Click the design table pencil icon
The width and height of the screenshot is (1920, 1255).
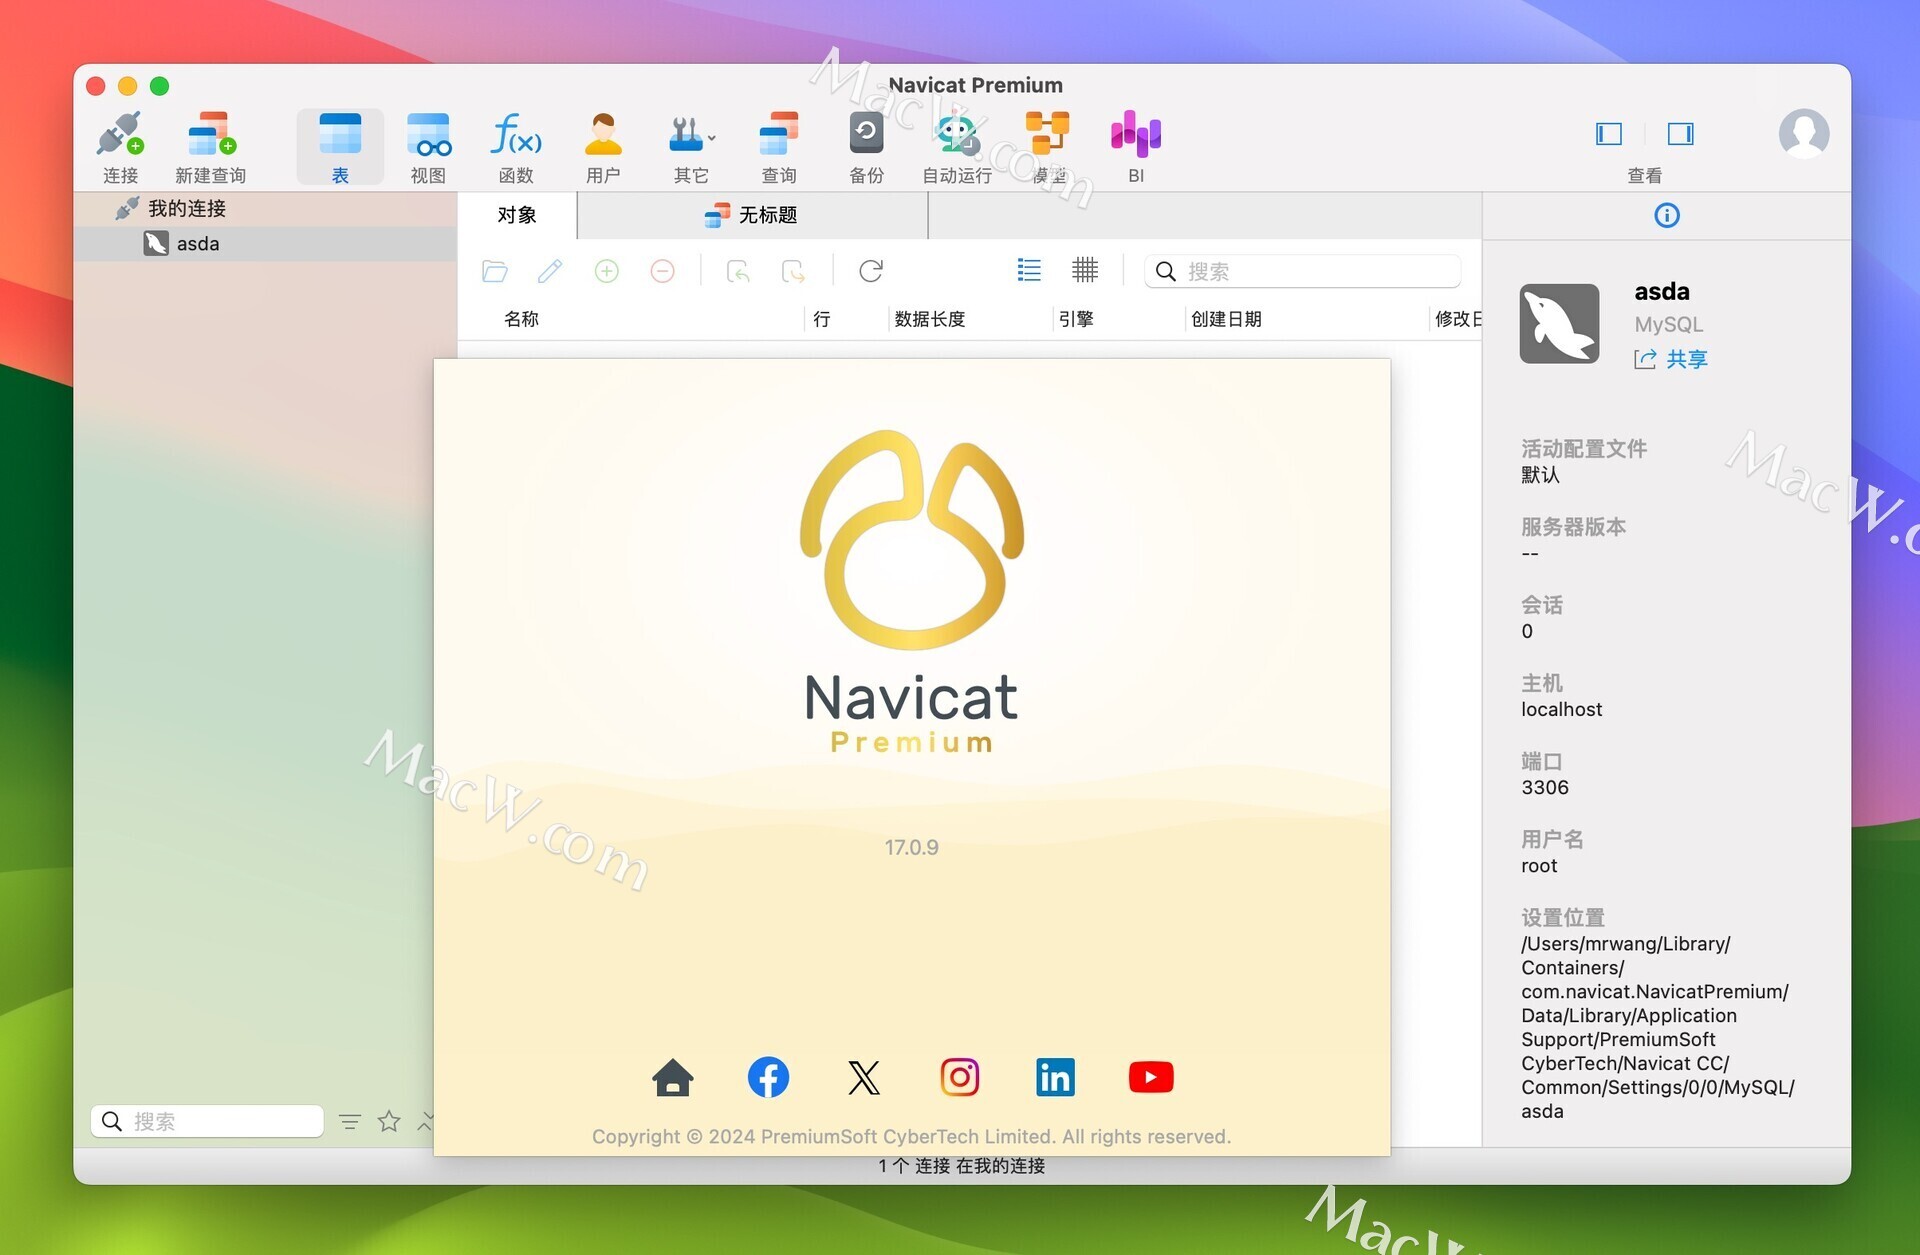pos(550,271)
